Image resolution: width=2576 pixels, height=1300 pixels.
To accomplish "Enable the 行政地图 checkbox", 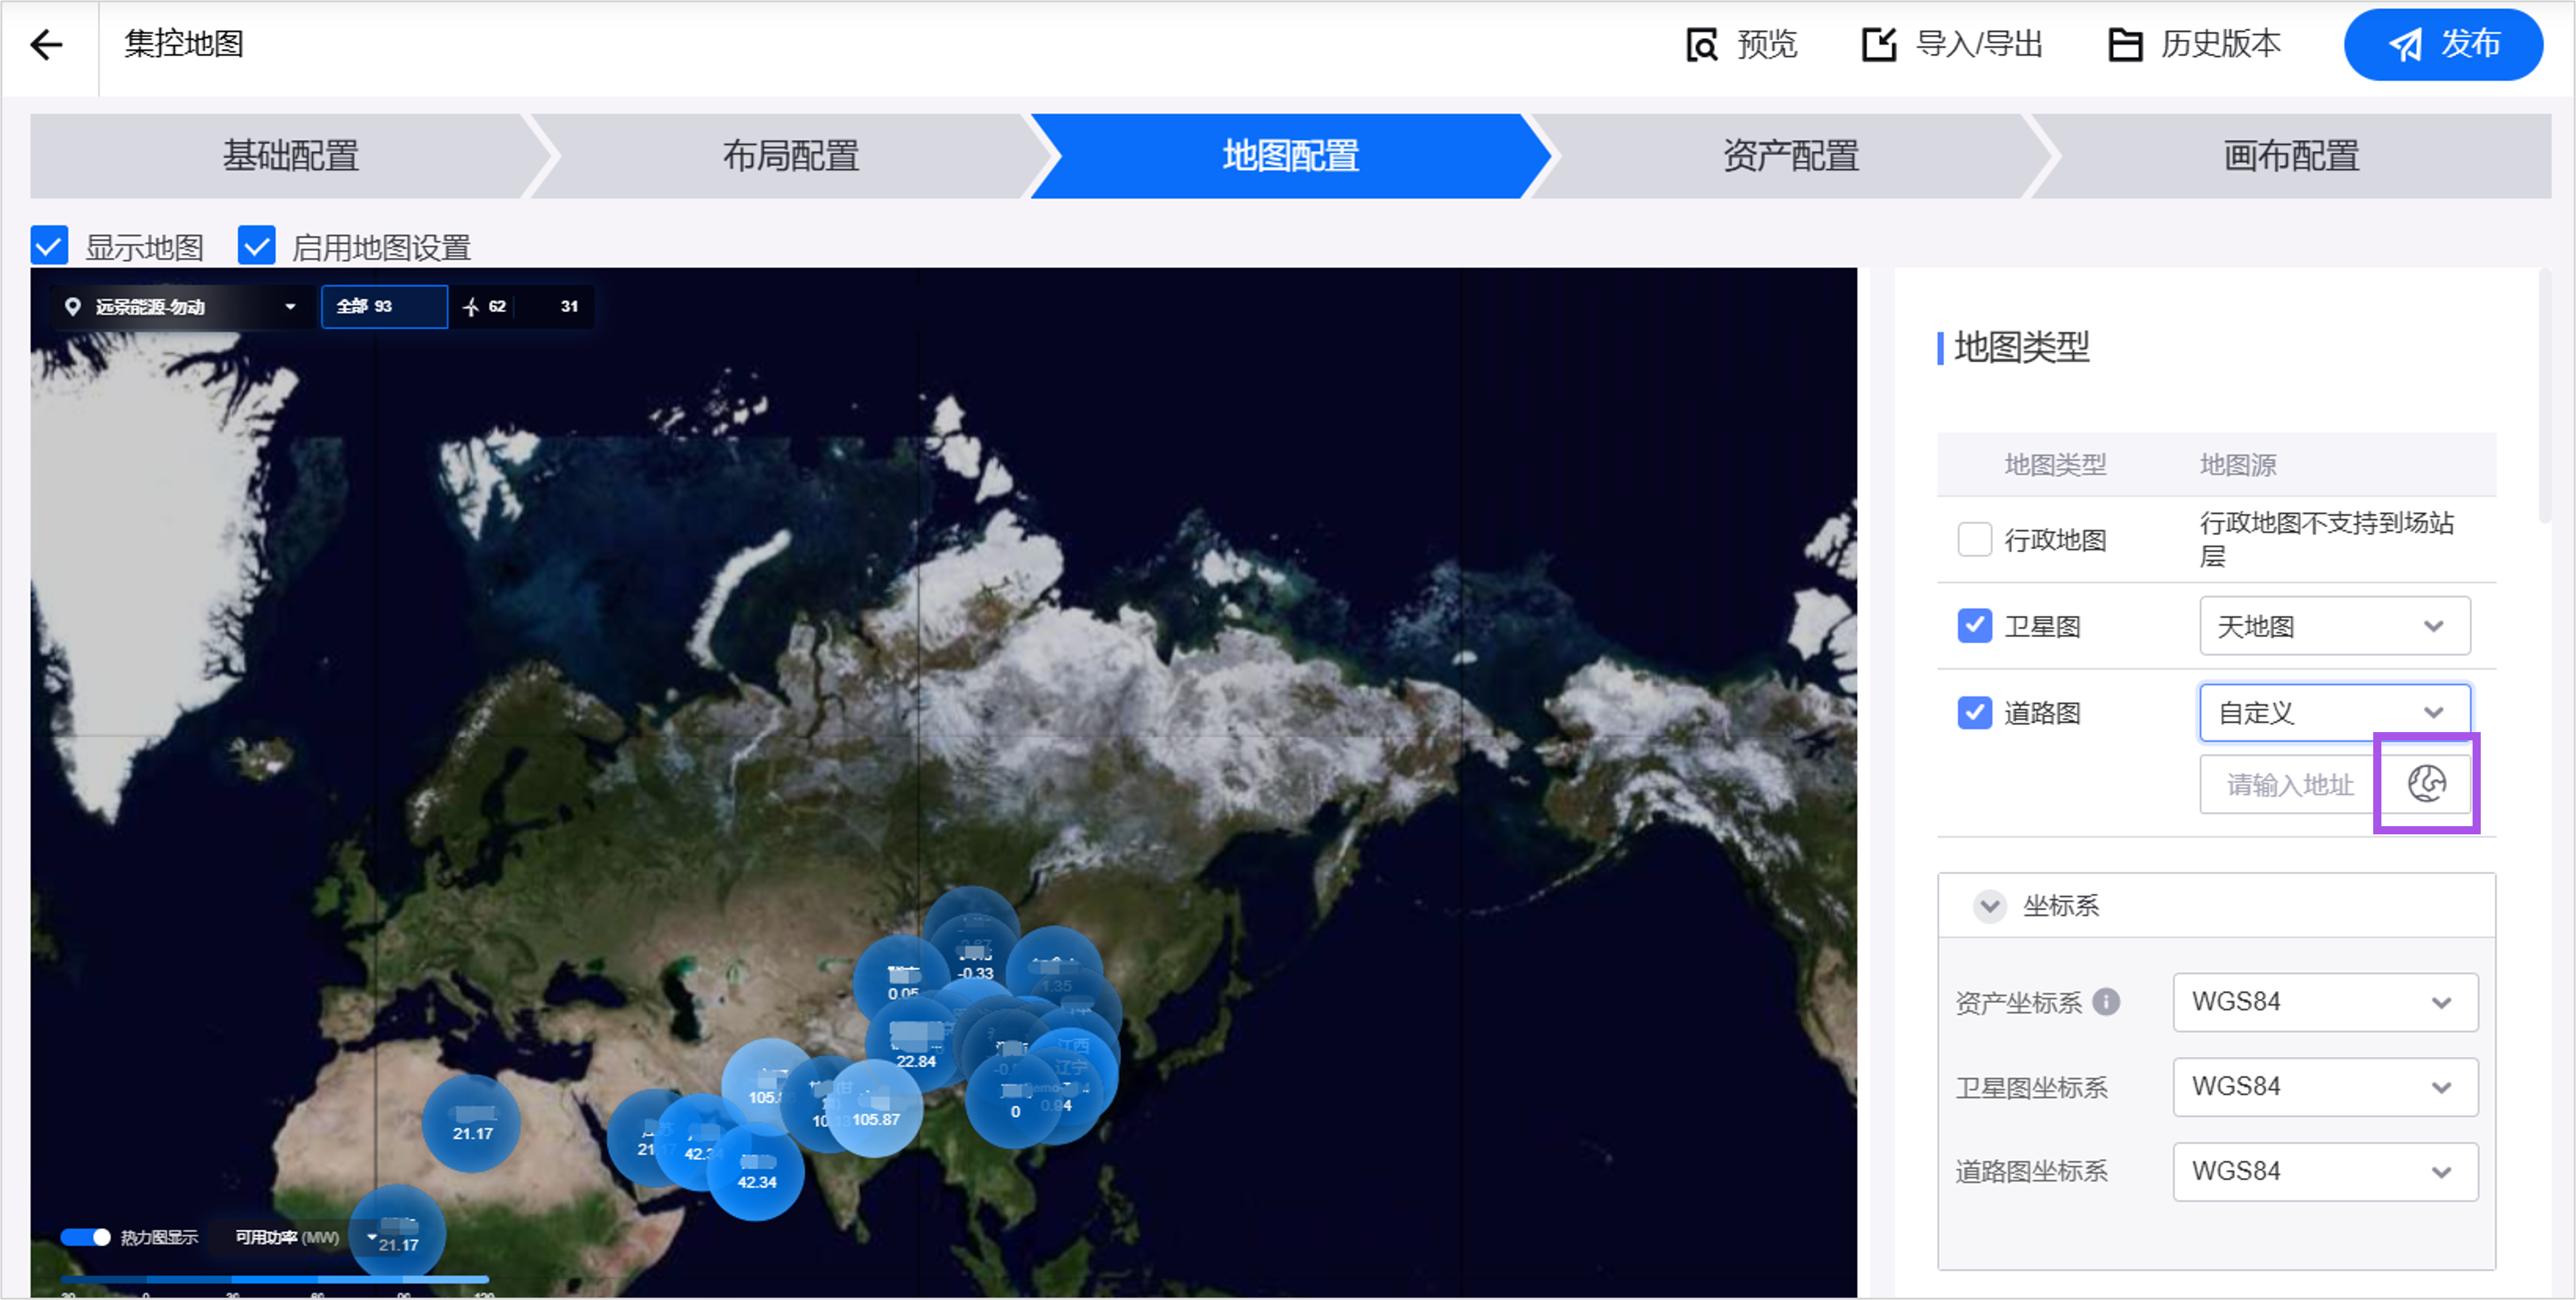I will pos(1974,540).
